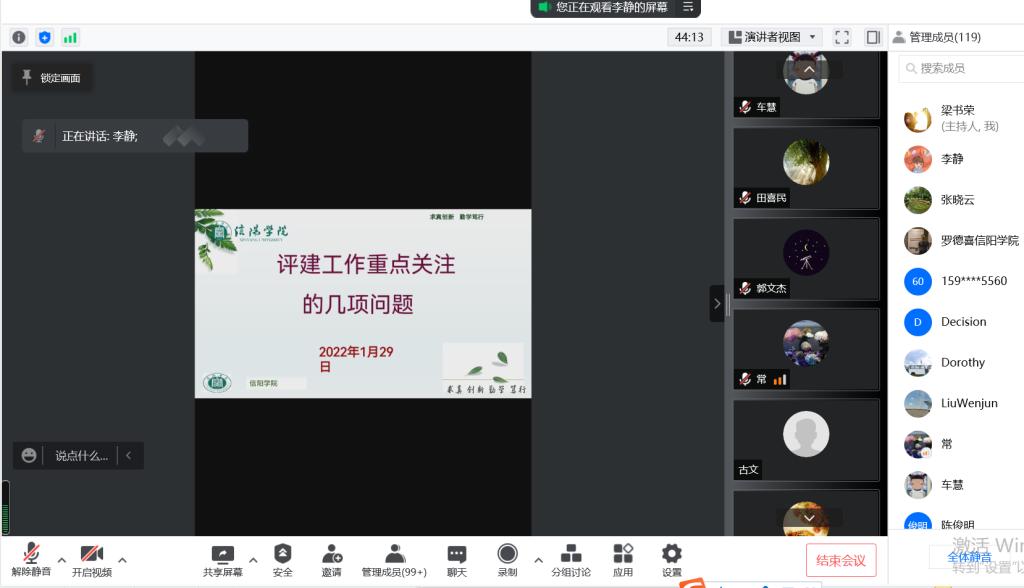The height and width of the screenshot is (588, 1024).
Task: Click the 邀请 invite icon
Action: 332,560
